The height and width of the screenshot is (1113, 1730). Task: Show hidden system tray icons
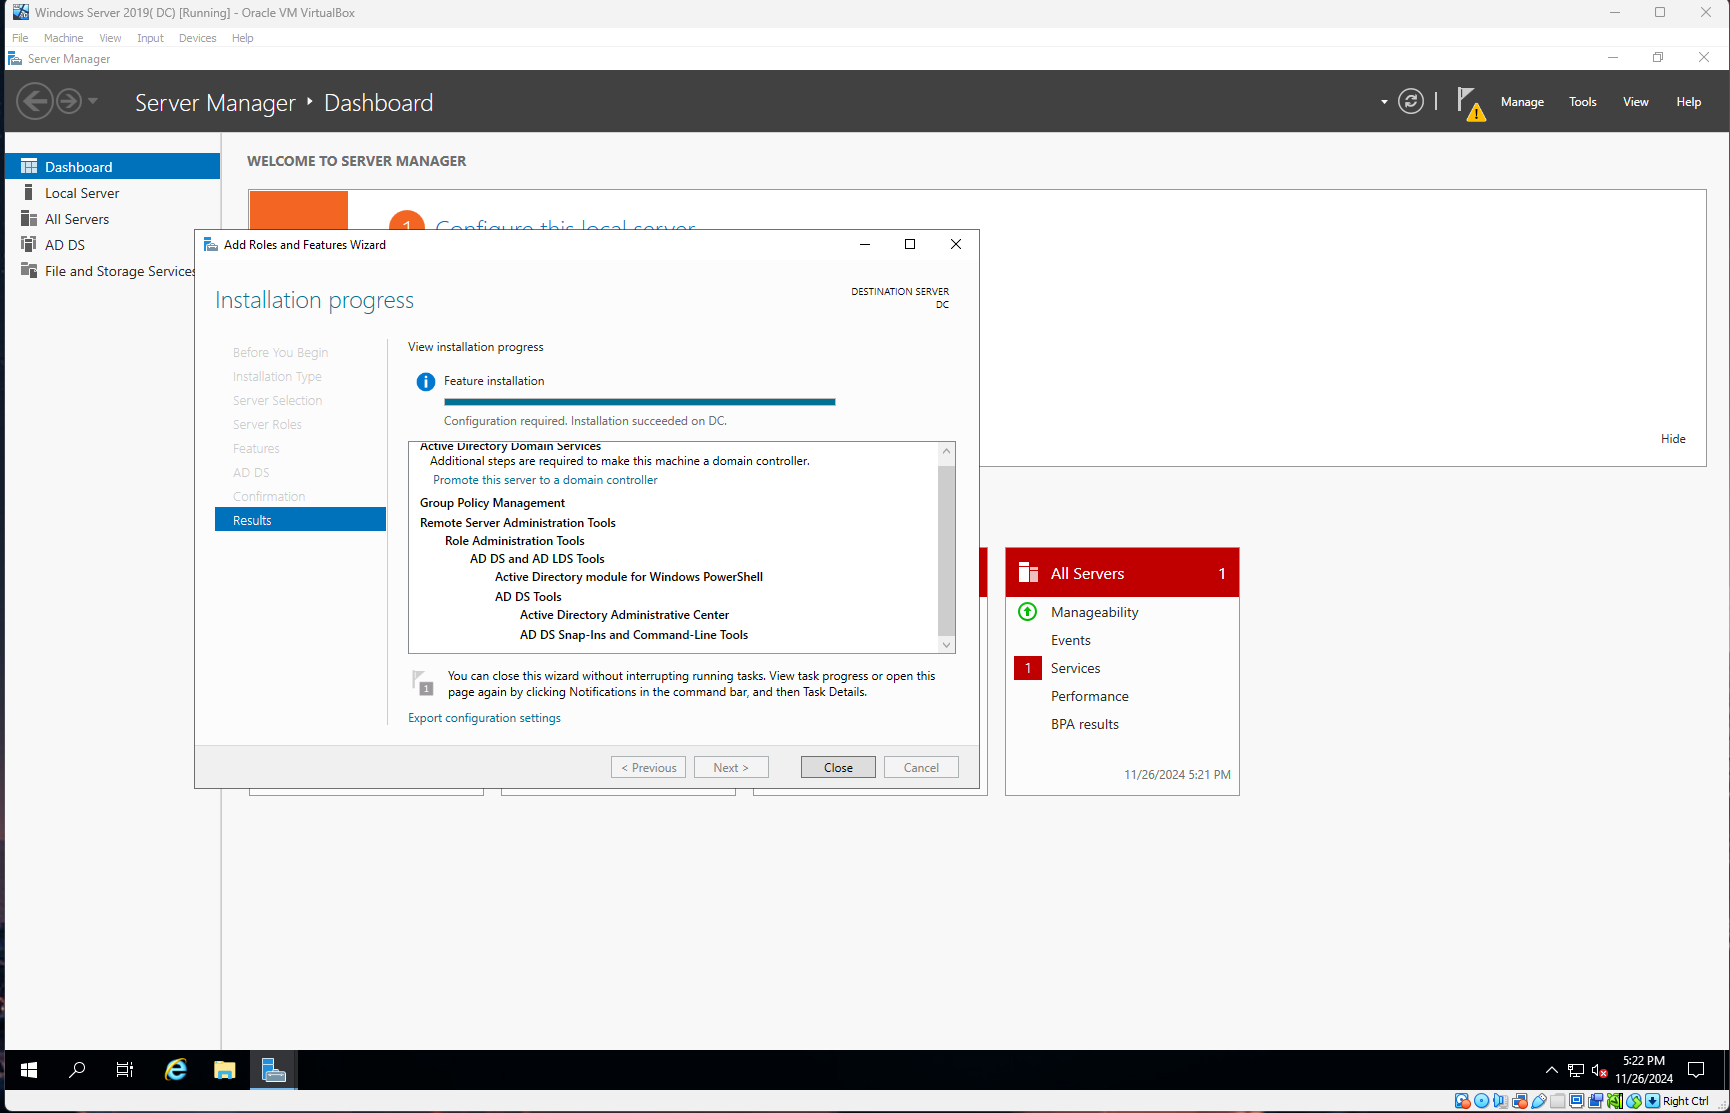1551,1070
